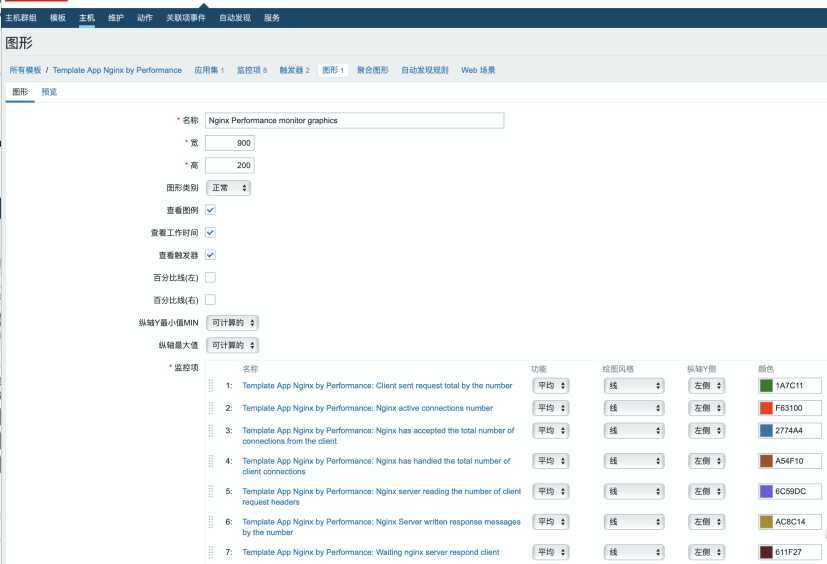827x564 pixels.
Task: Enable the 百分比线(左) checkbox
Action: pos(210,278)
